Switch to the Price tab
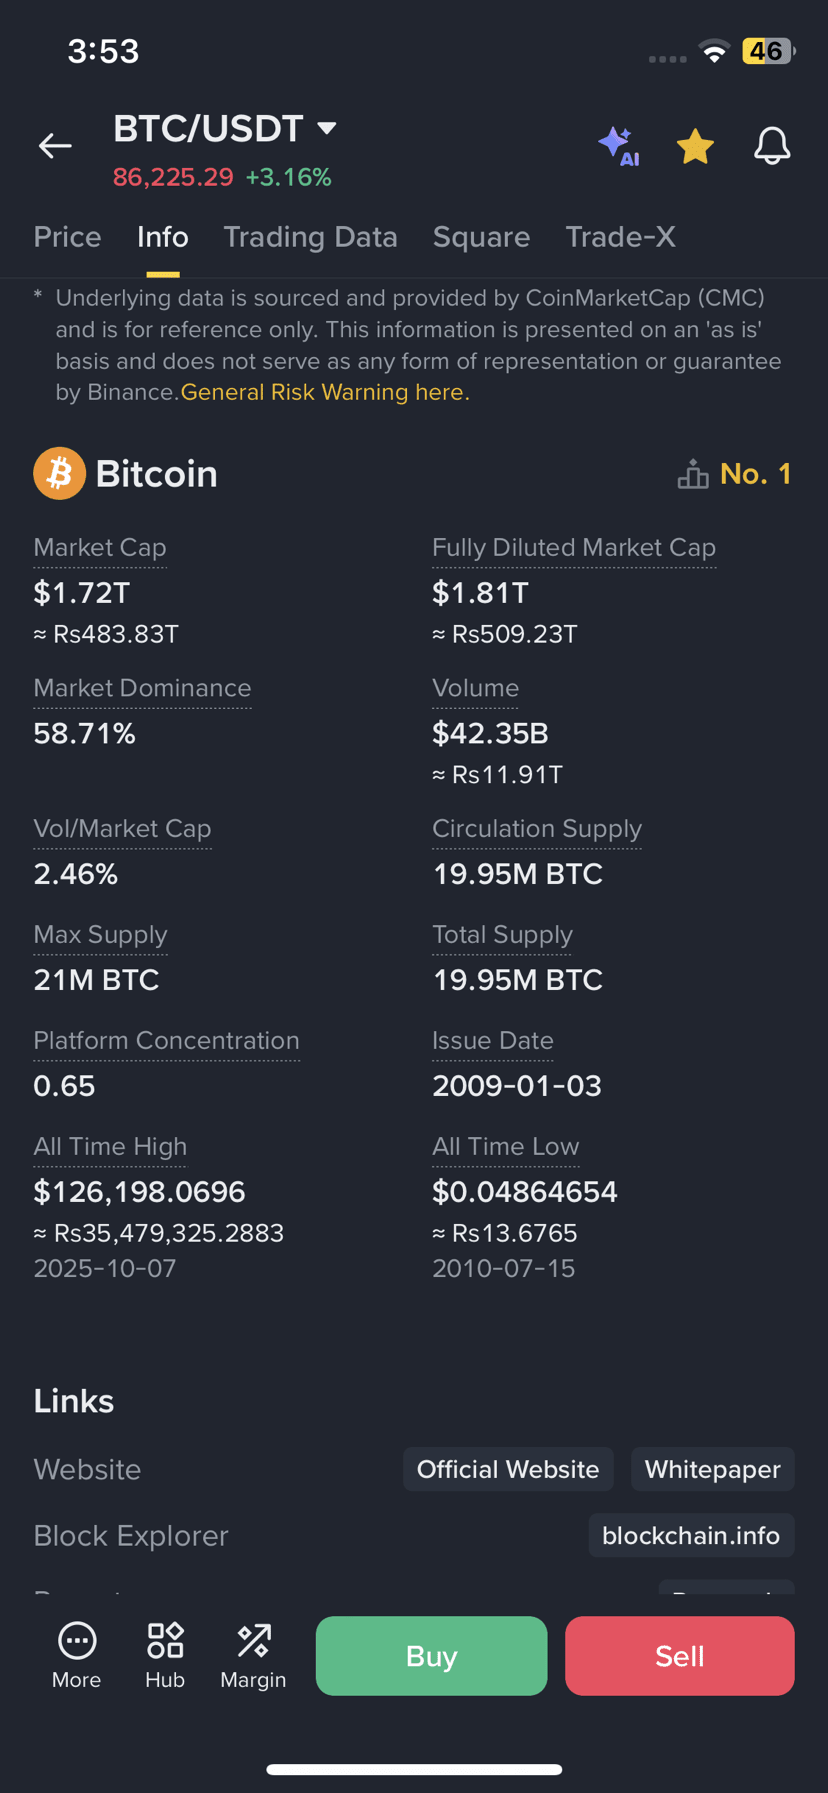Image resolution: width=828 pixels, height=1793 pixels. [67, 237]
